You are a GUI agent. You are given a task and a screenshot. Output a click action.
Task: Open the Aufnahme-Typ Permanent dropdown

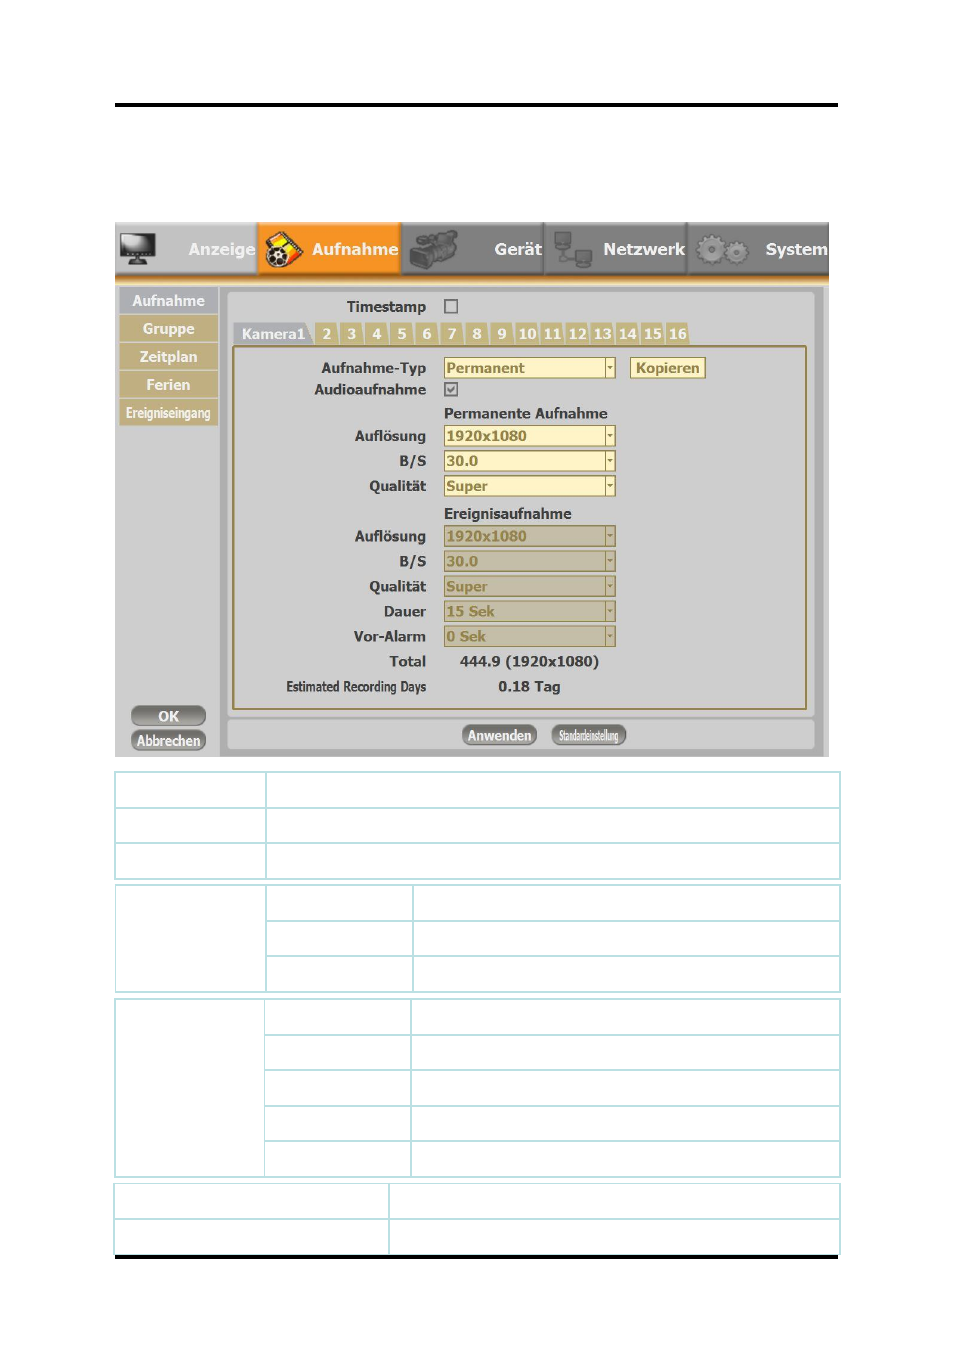[529, 368]
